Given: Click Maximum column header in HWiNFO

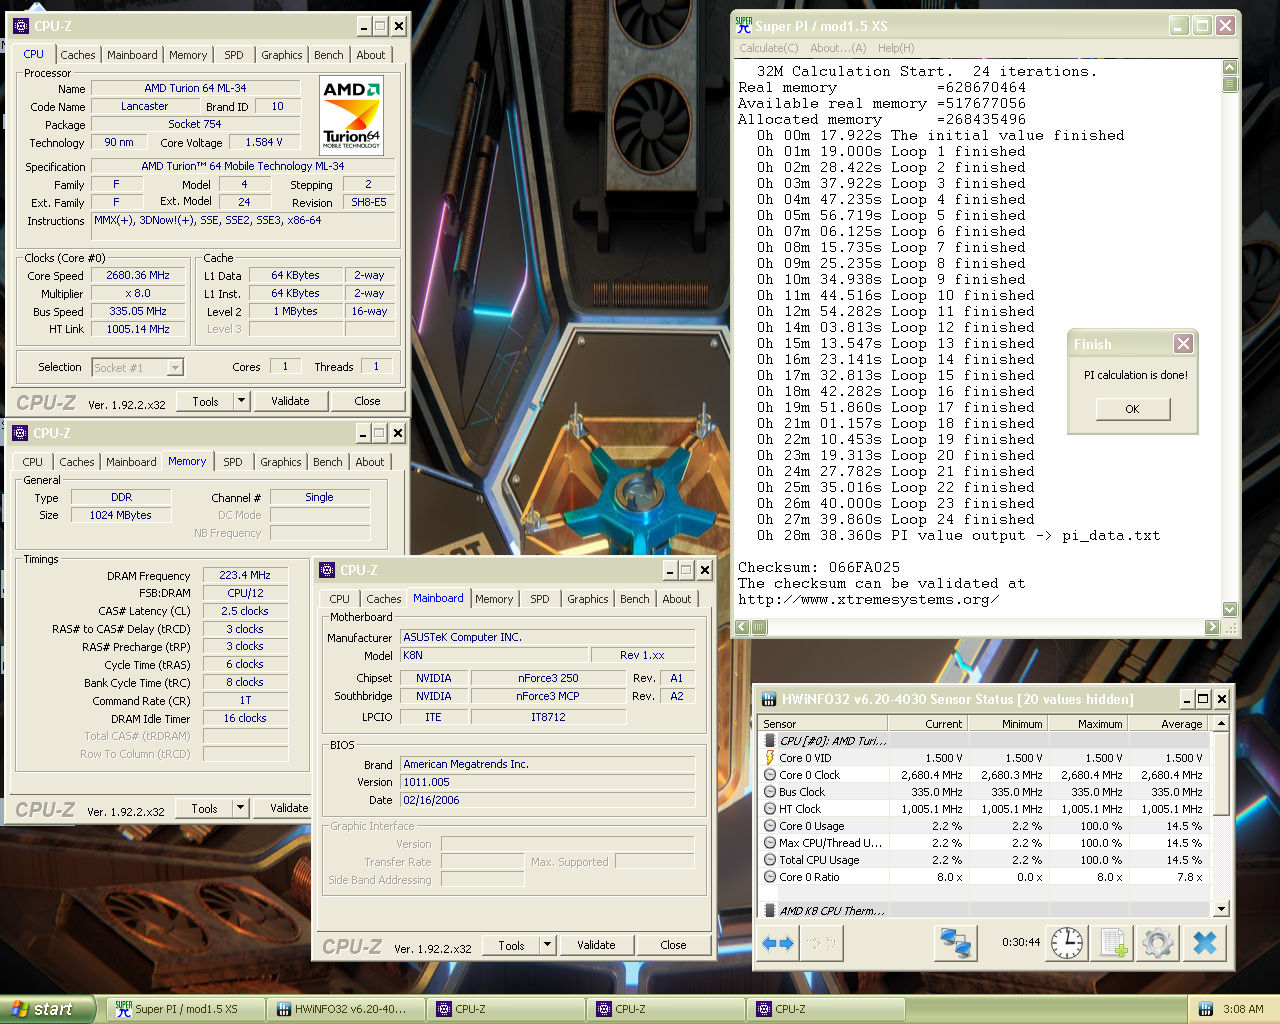Looking at the screenshot, I should 1086,724.
